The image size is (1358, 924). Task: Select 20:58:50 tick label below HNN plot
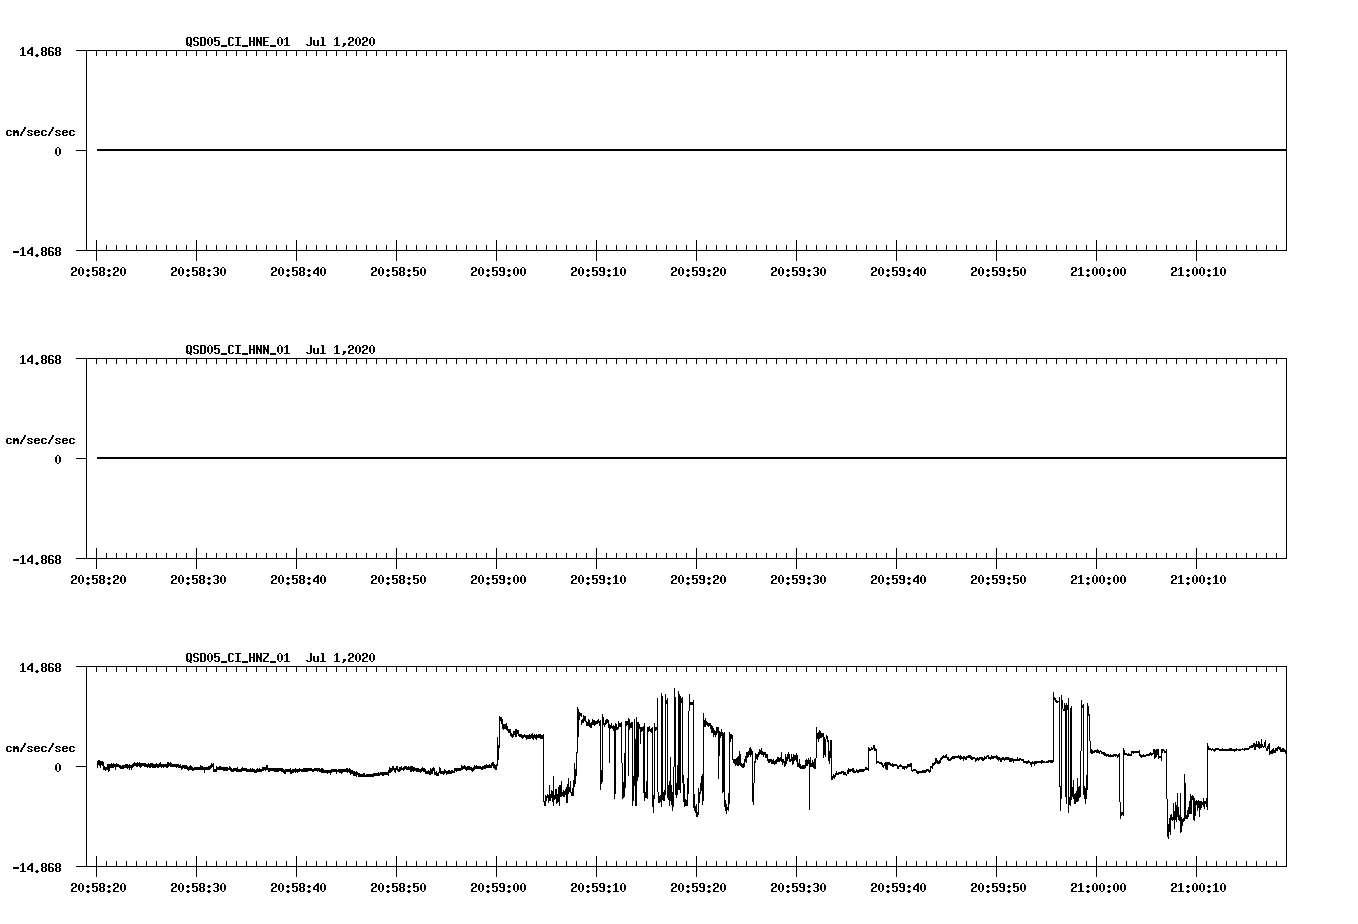pos(398,579)
